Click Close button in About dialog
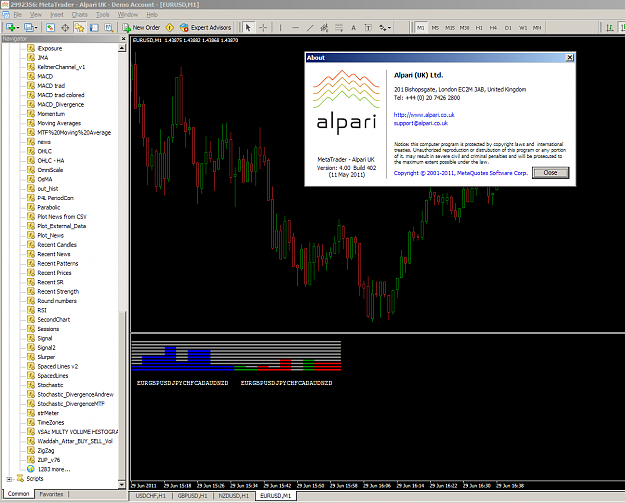The height and width of the screenshot is (503, 625). 550,173
